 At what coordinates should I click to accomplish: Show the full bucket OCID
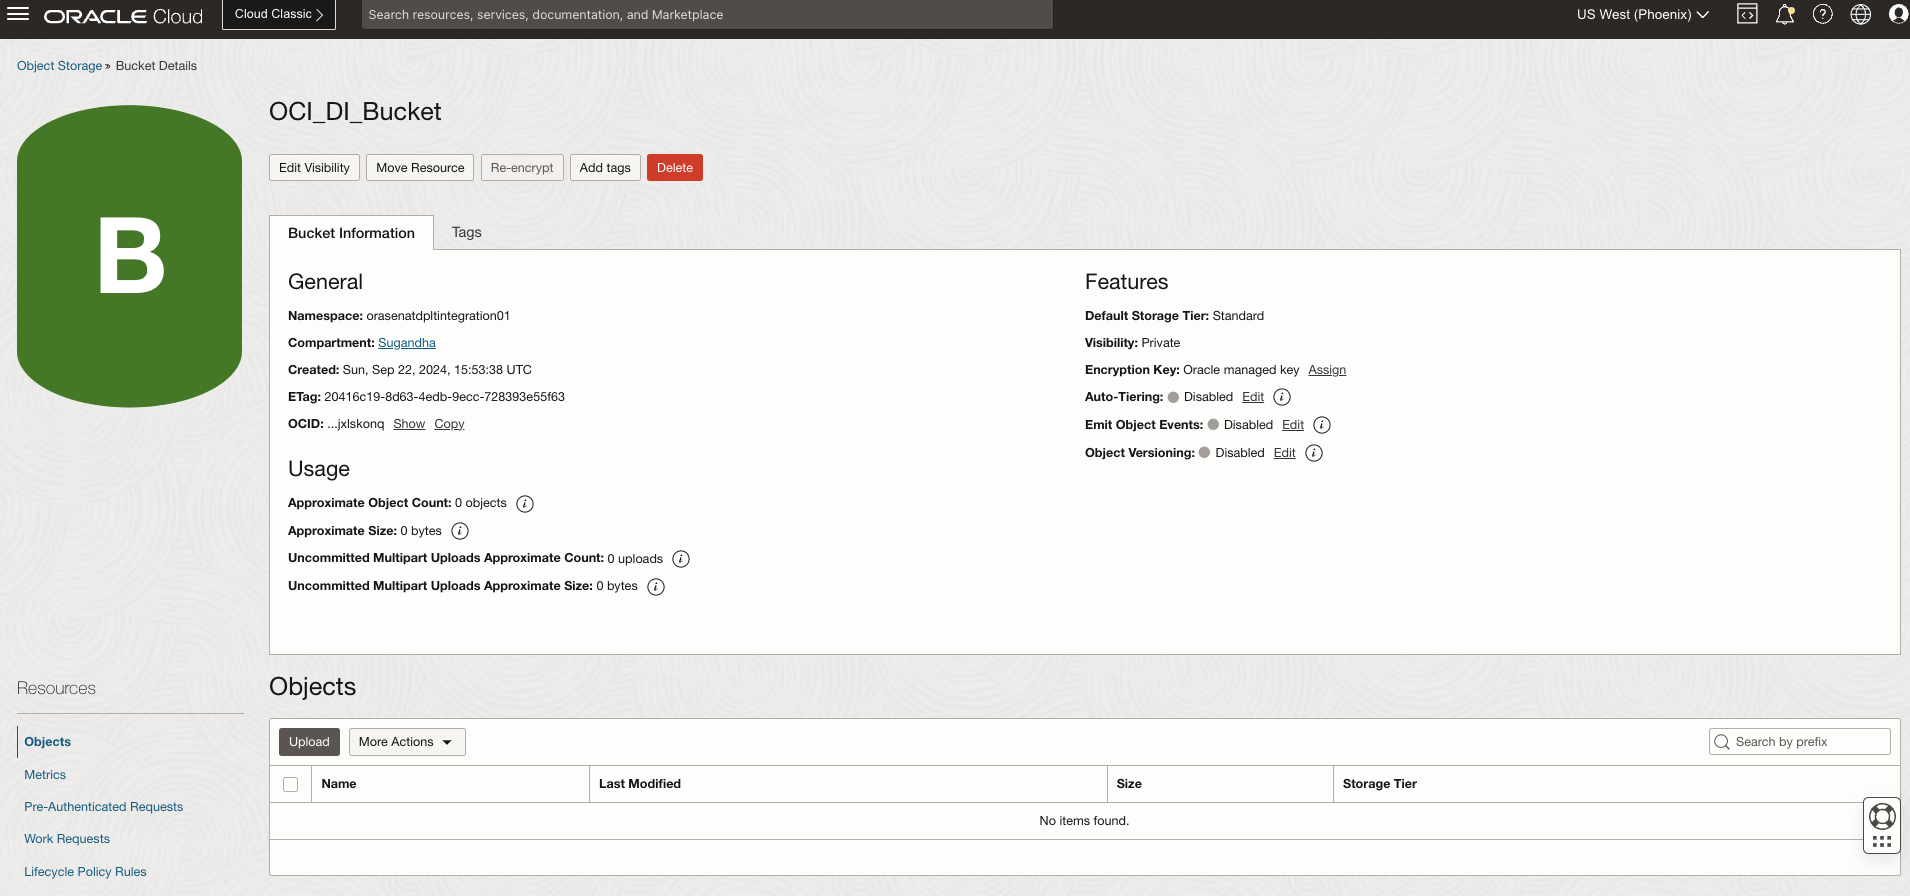point(409,424)
